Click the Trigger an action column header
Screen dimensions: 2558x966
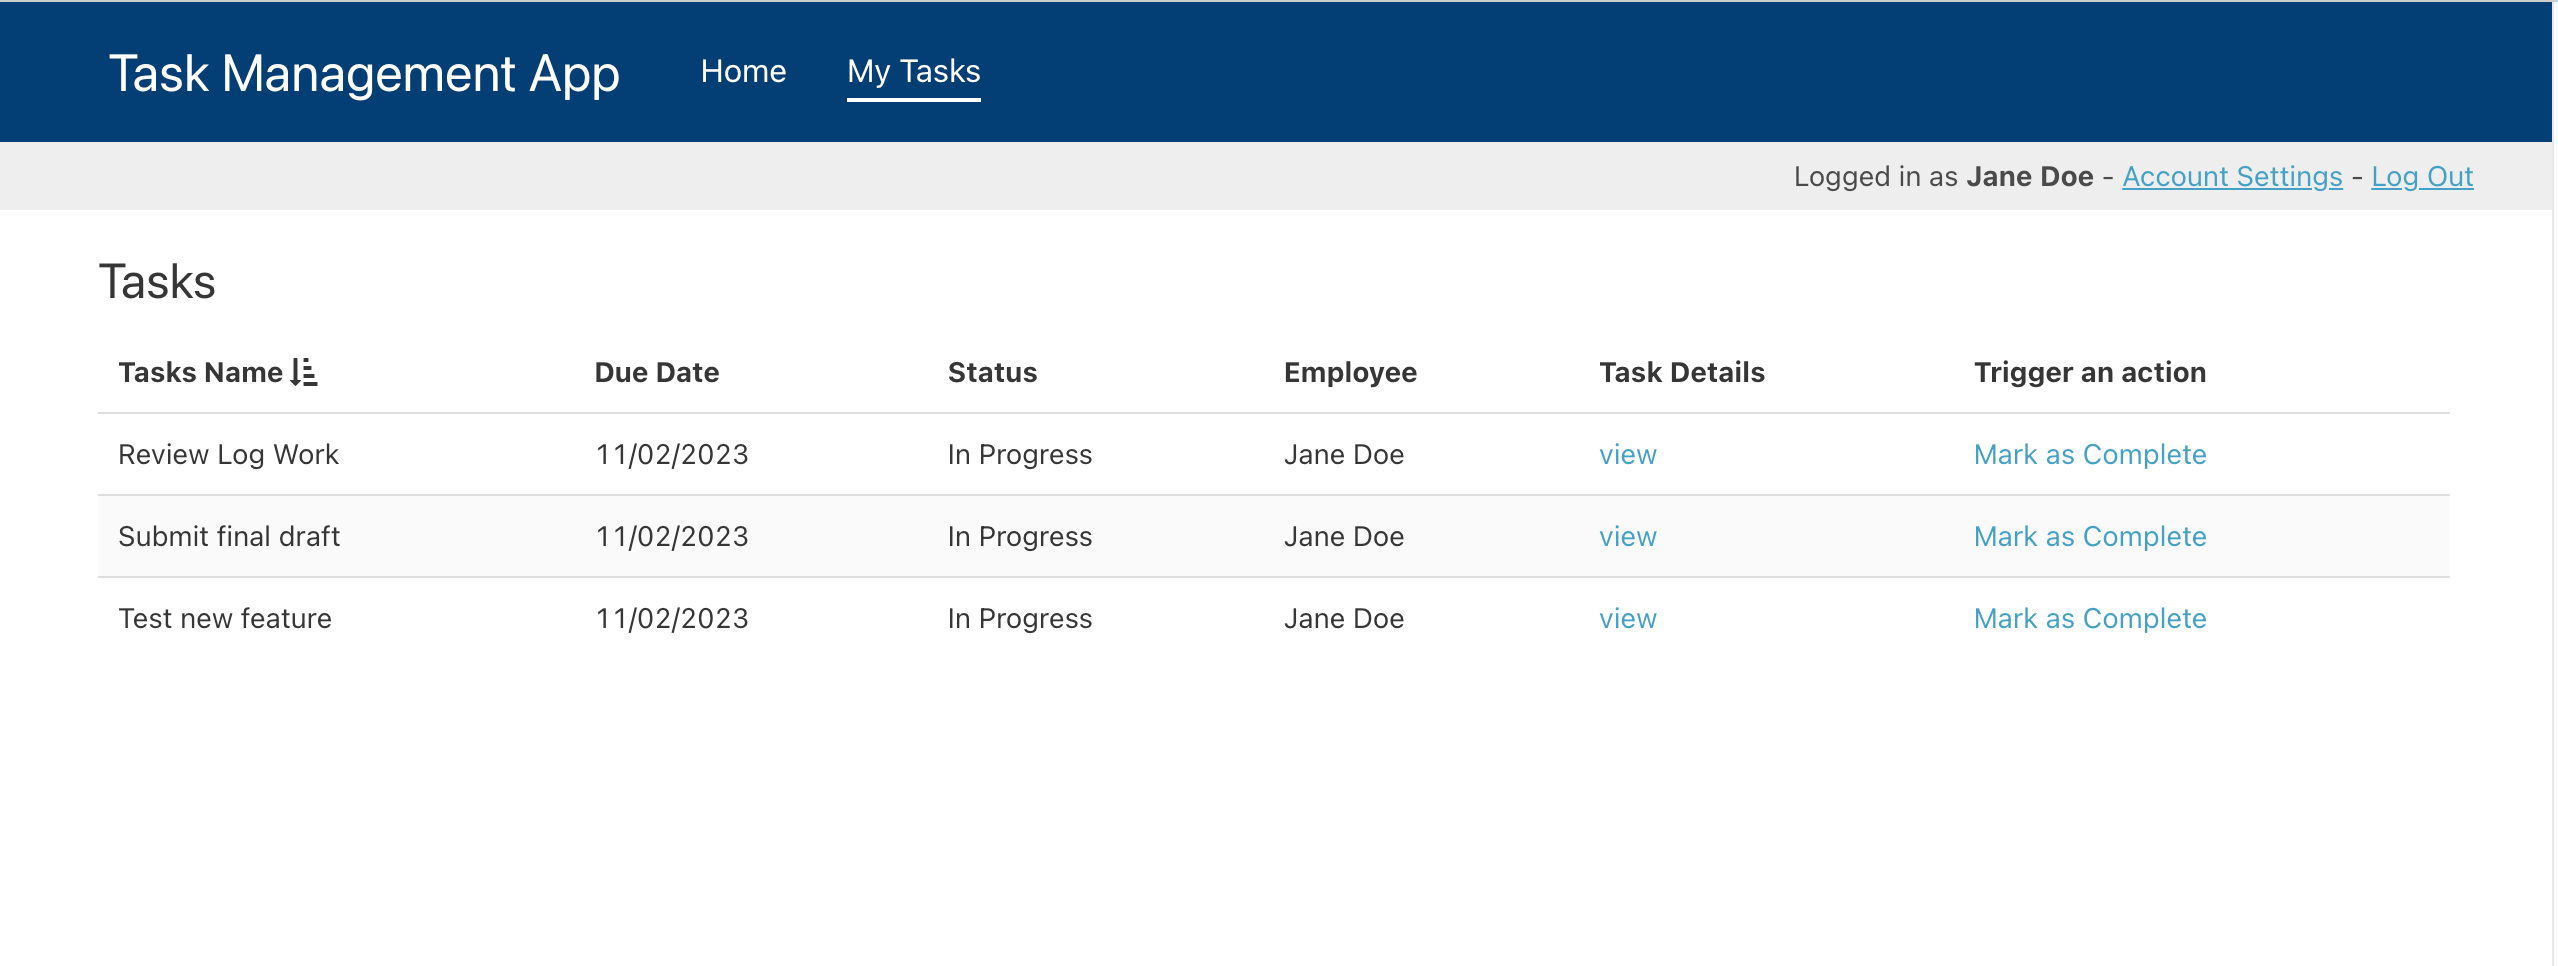point(2089,372)
